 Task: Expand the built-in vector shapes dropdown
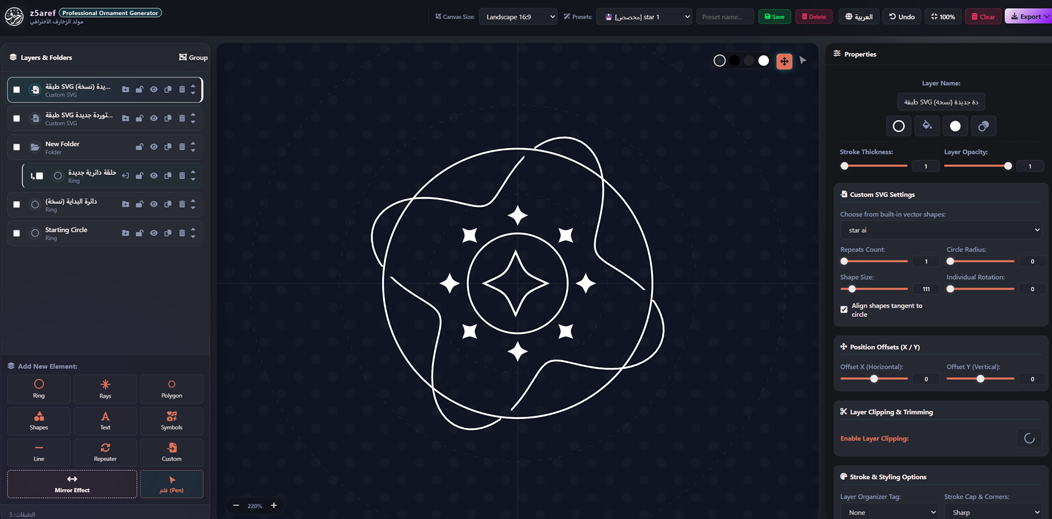click(x=941, y=230)
